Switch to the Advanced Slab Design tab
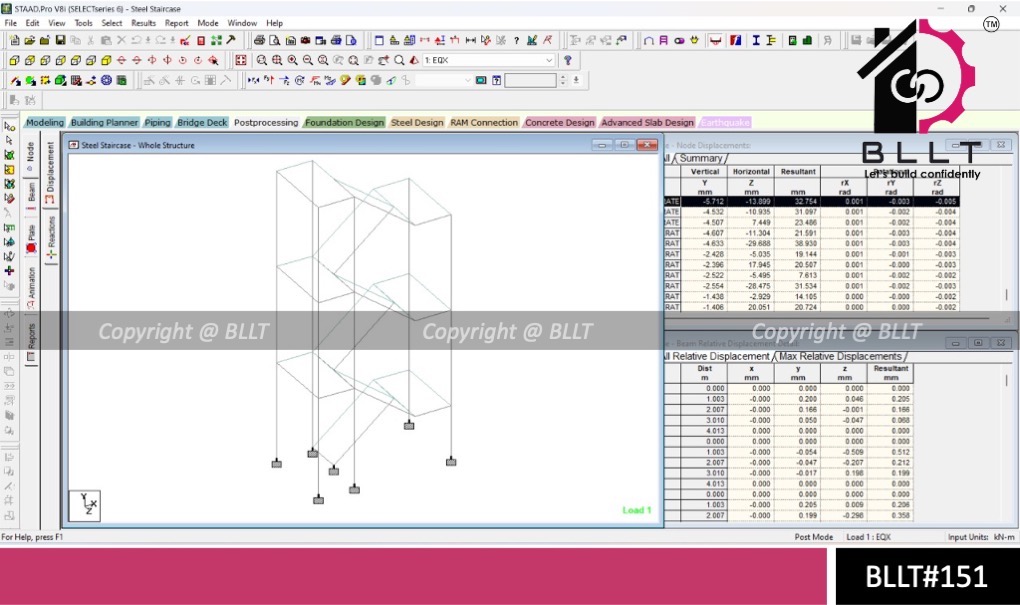The image size is (1020, 605). tap(647, 122)
